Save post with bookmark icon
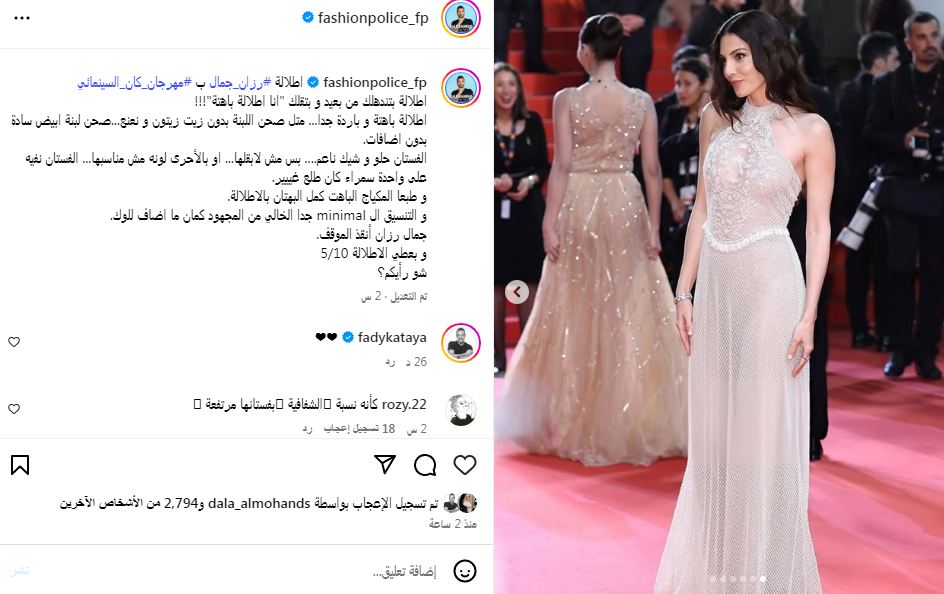This screenshot has height=594, width=944. (x=20, y=465)
